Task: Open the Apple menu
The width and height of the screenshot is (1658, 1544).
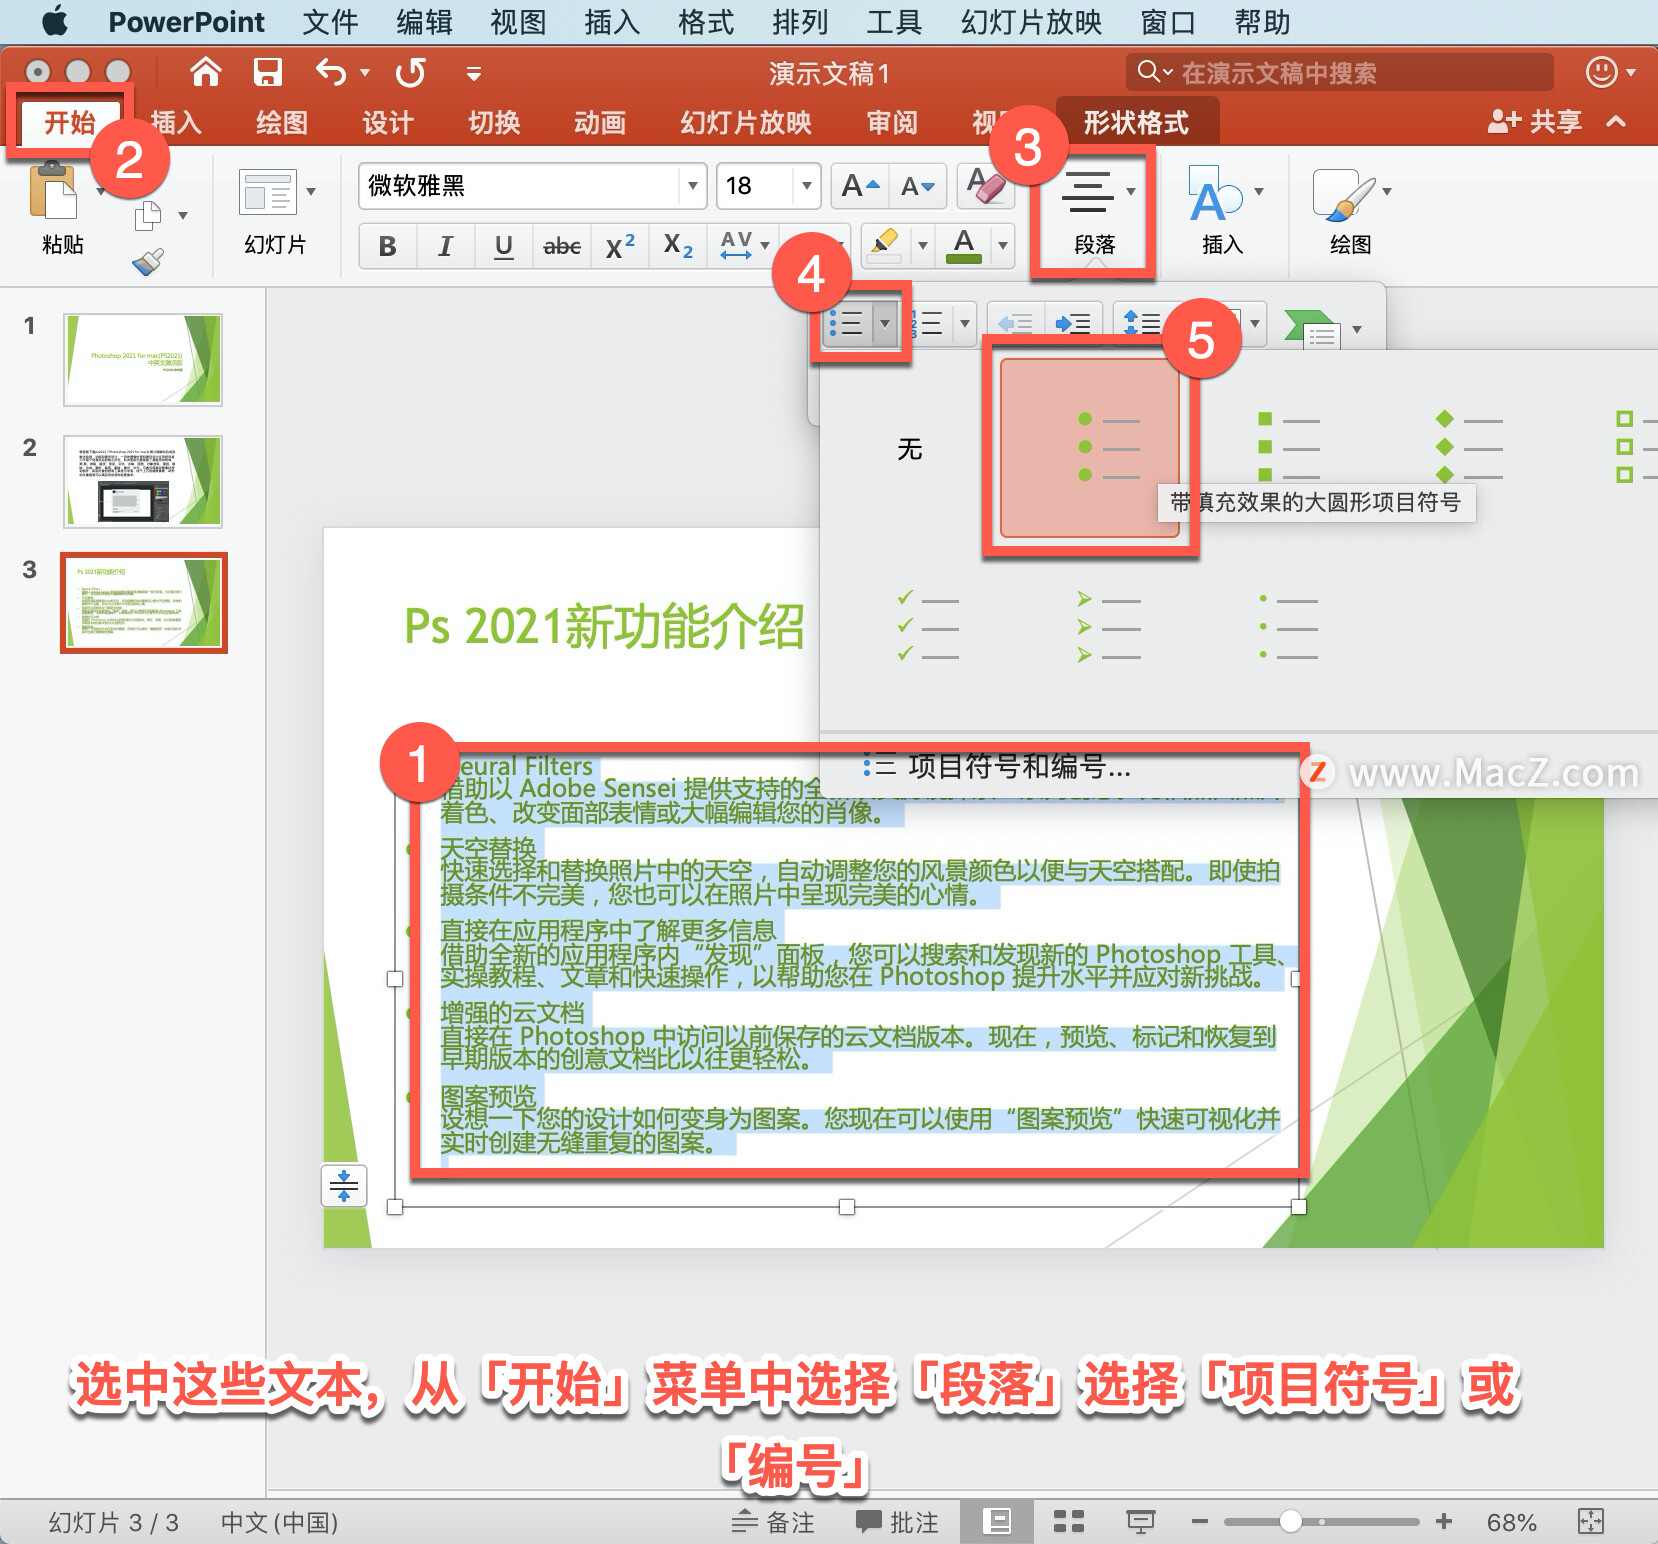Action: coord(55,21)
